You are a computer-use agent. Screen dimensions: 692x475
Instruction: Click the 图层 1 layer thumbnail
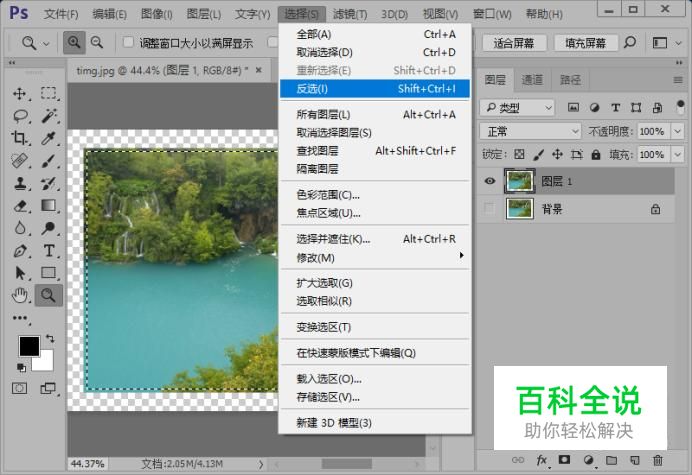[x=519, y=181]
